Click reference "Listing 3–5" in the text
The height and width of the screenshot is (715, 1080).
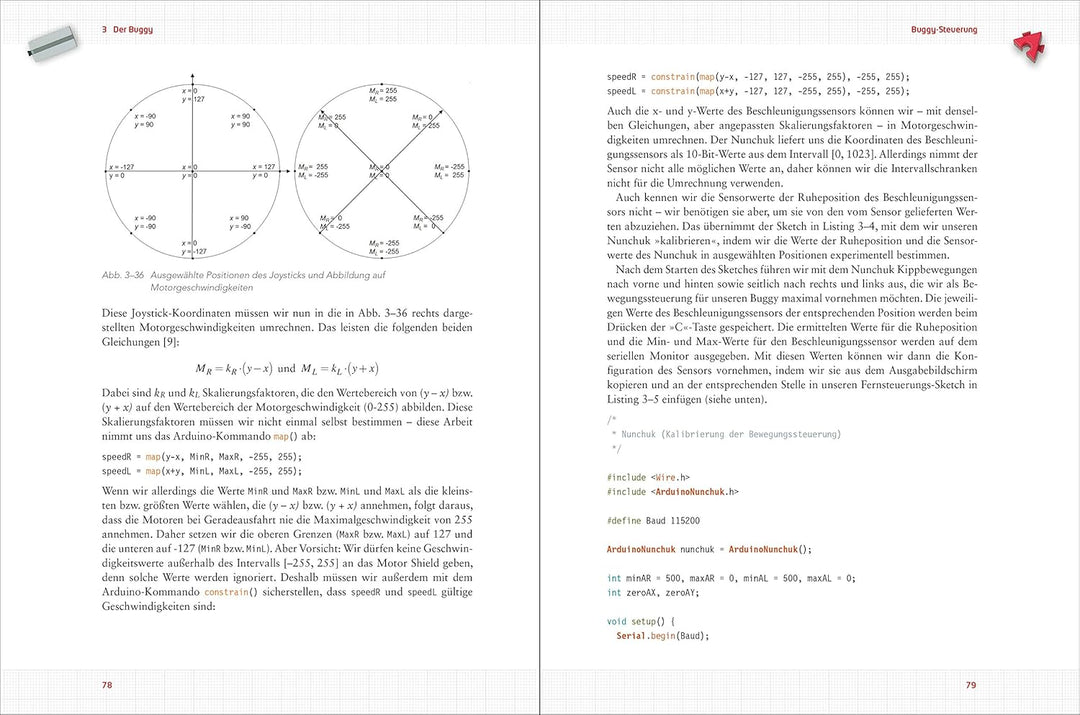click(632, 400)
